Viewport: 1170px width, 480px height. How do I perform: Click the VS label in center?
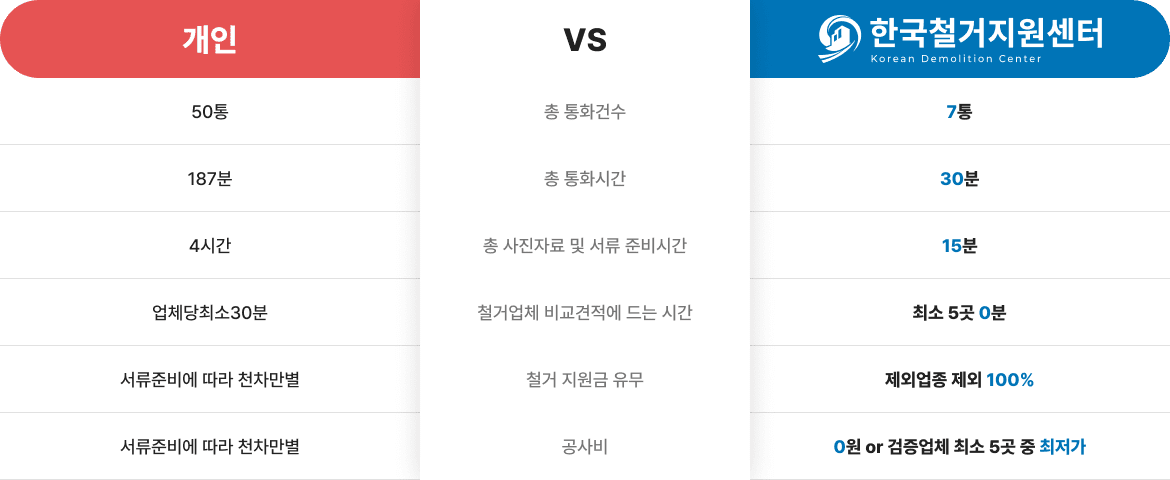pos(585,40)
